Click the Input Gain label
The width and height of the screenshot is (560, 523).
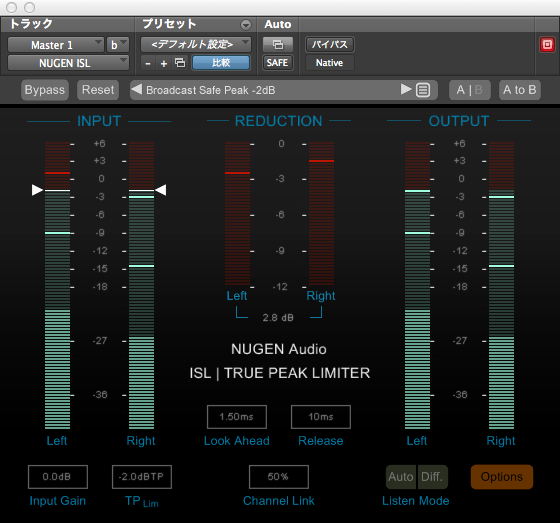click(58, 501)
